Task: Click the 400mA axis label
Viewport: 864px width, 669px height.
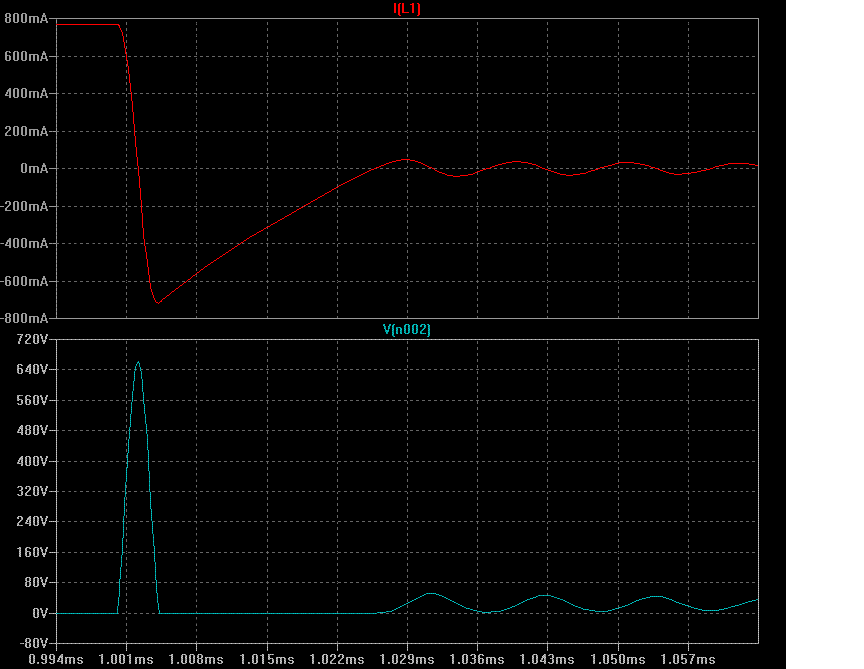Action: point(26,94)
